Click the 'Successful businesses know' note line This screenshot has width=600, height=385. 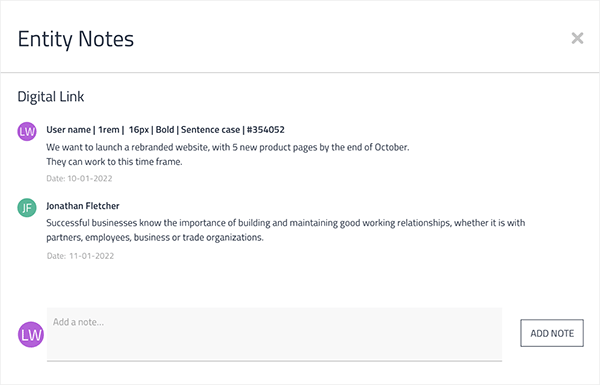pyautogui.click(x=285, y=223)
